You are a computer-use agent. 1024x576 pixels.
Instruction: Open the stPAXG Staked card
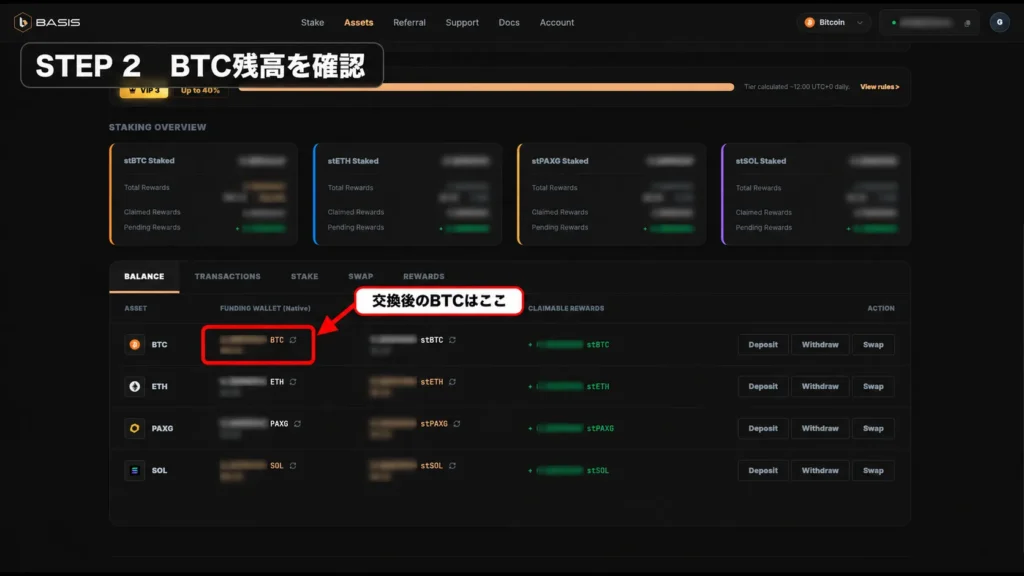tap(611, 194)
